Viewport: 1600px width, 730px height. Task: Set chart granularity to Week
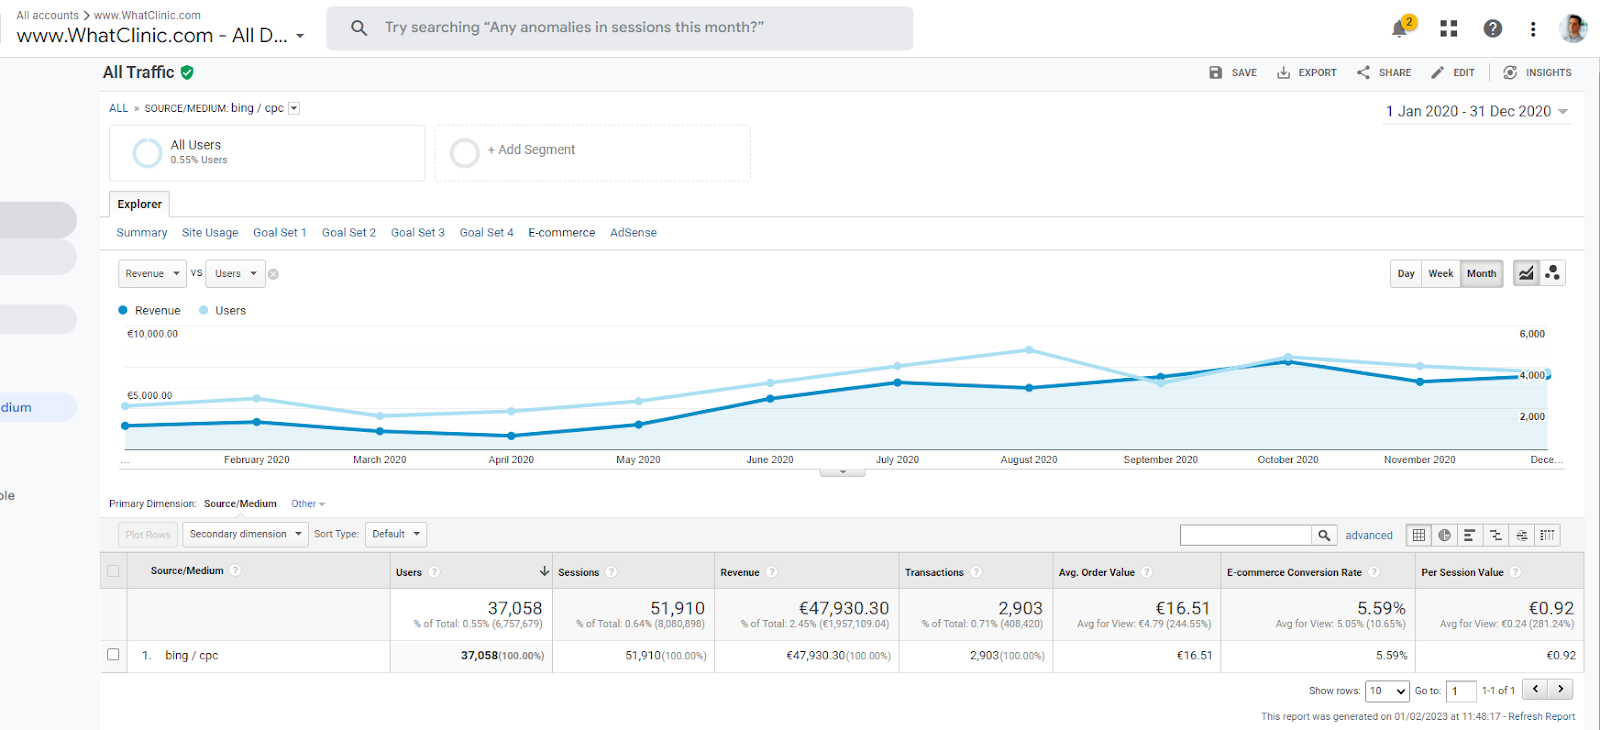pyautogui.click(x=1441, y=274)
